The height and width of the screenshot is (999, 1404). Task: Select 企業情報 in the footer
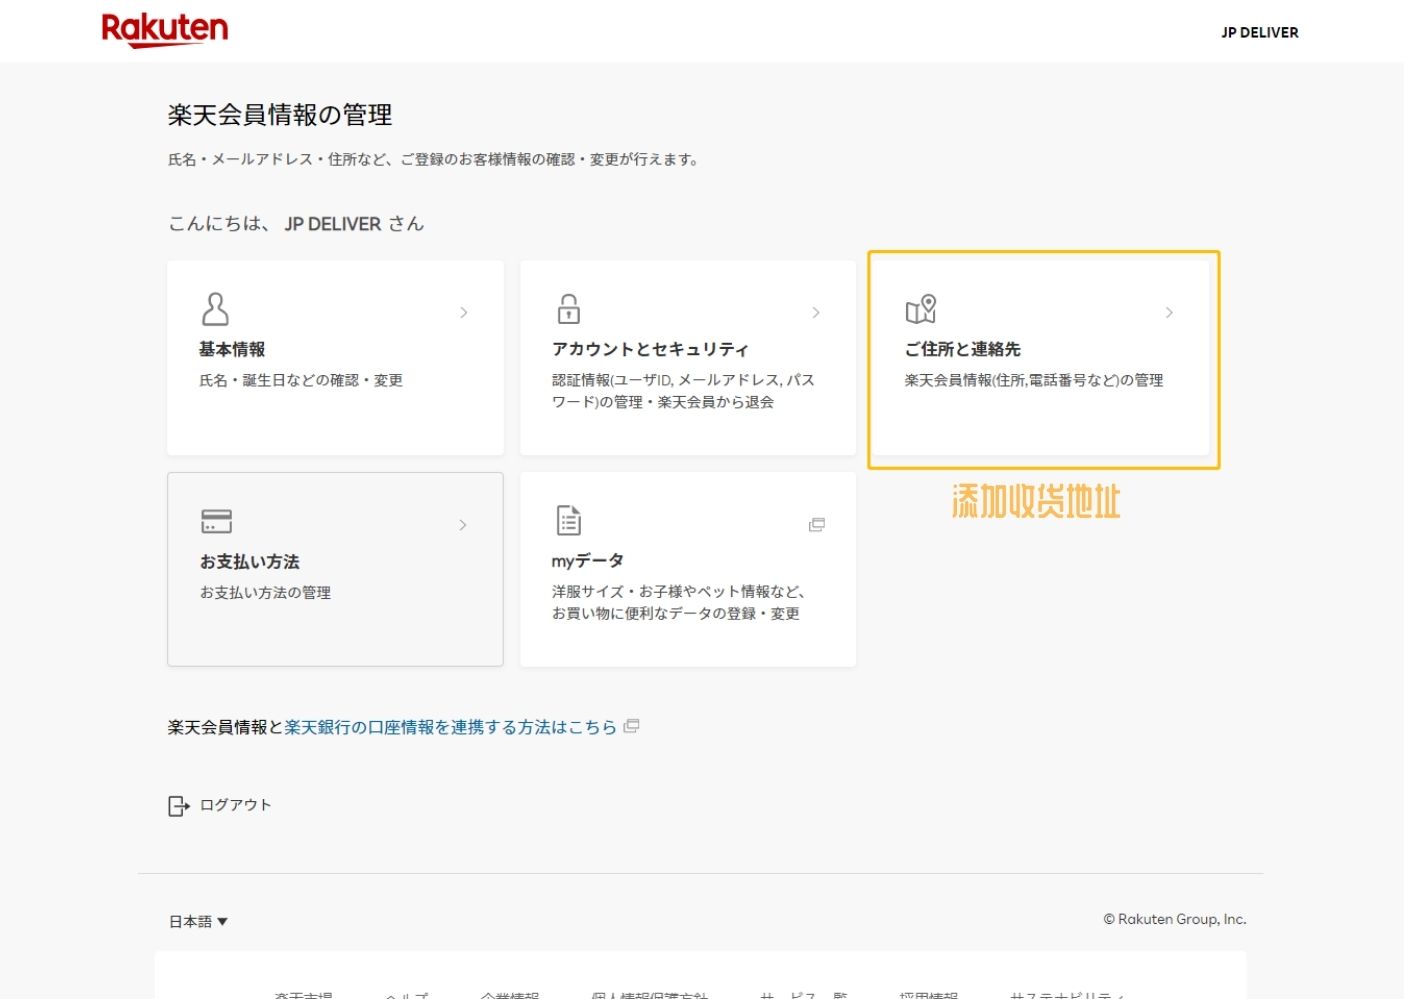click(x=513, y=995)
